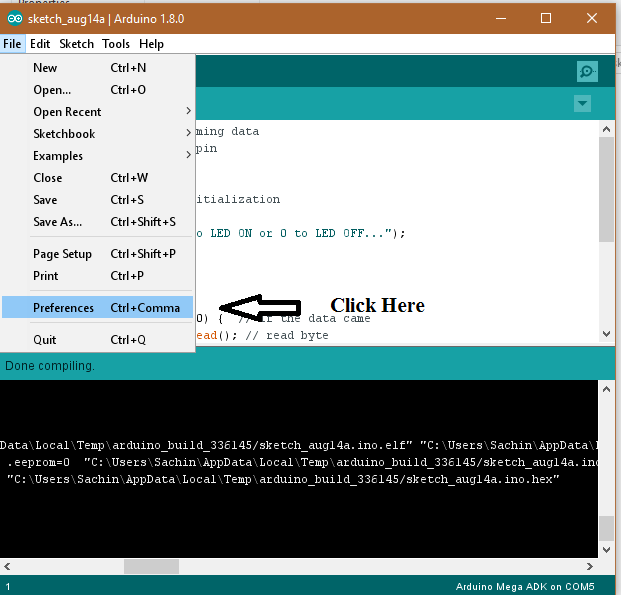Click console line ending in sketch_aug14a.ino.hex
The width and height of the screenshot is (621, 595).
click(283, 479)
